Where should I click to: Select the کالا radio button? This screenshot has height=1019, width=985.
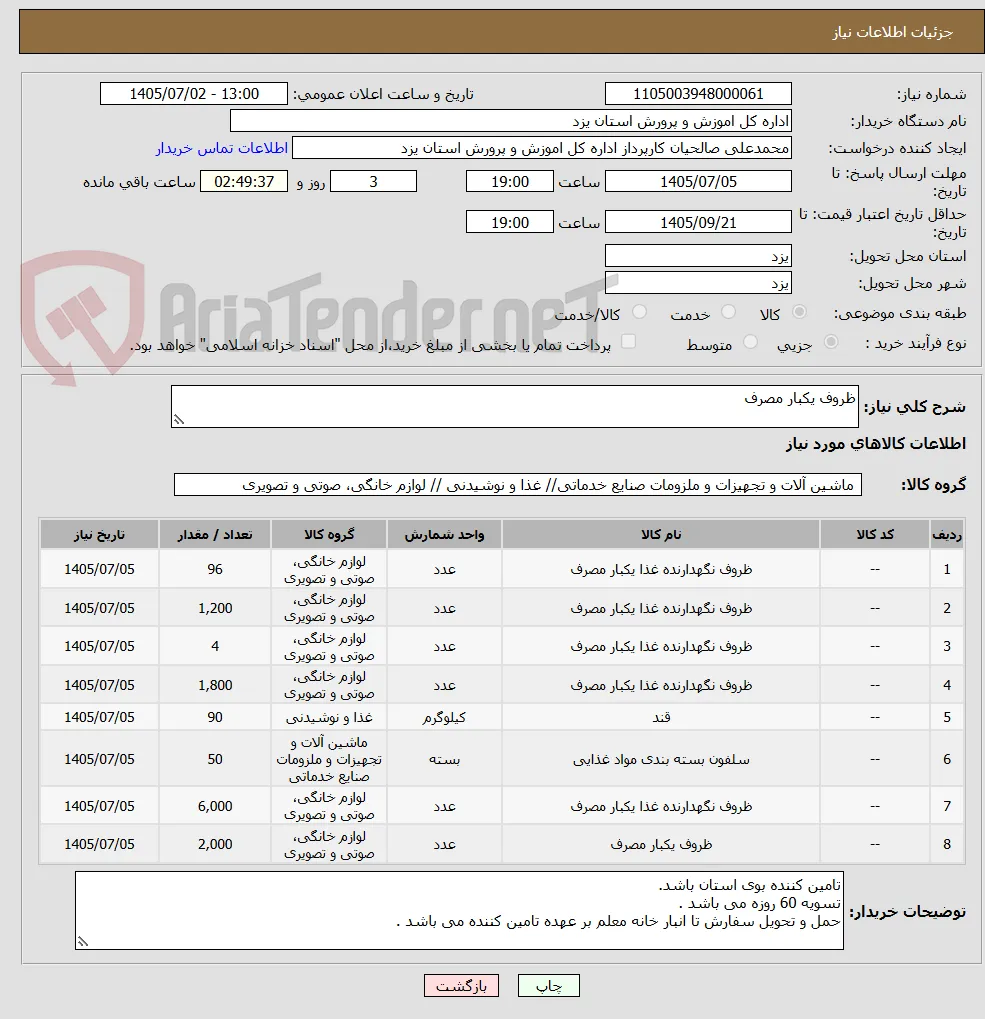click(799, 313)
